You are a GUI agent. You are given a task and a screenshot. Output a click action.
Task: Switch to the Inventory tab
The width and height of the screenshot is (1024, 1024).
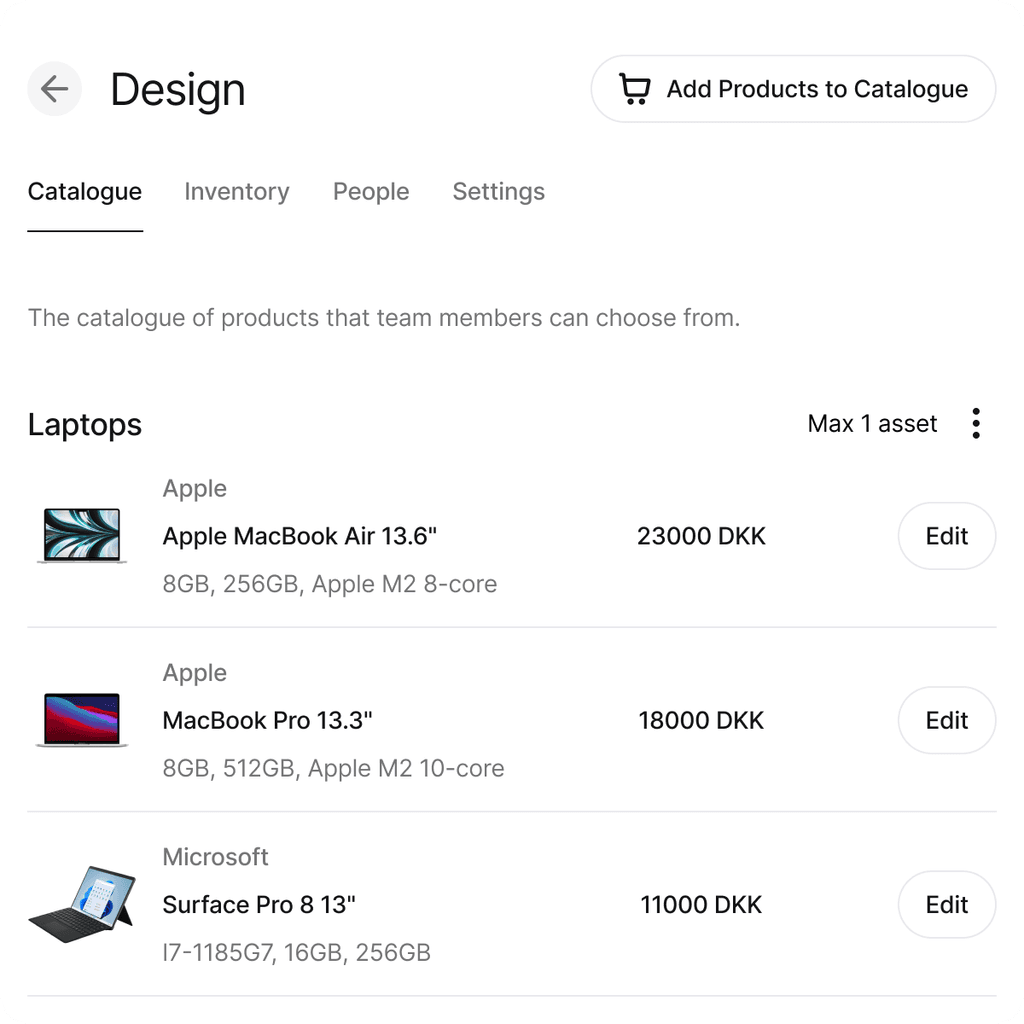click(x=237, y=192)
